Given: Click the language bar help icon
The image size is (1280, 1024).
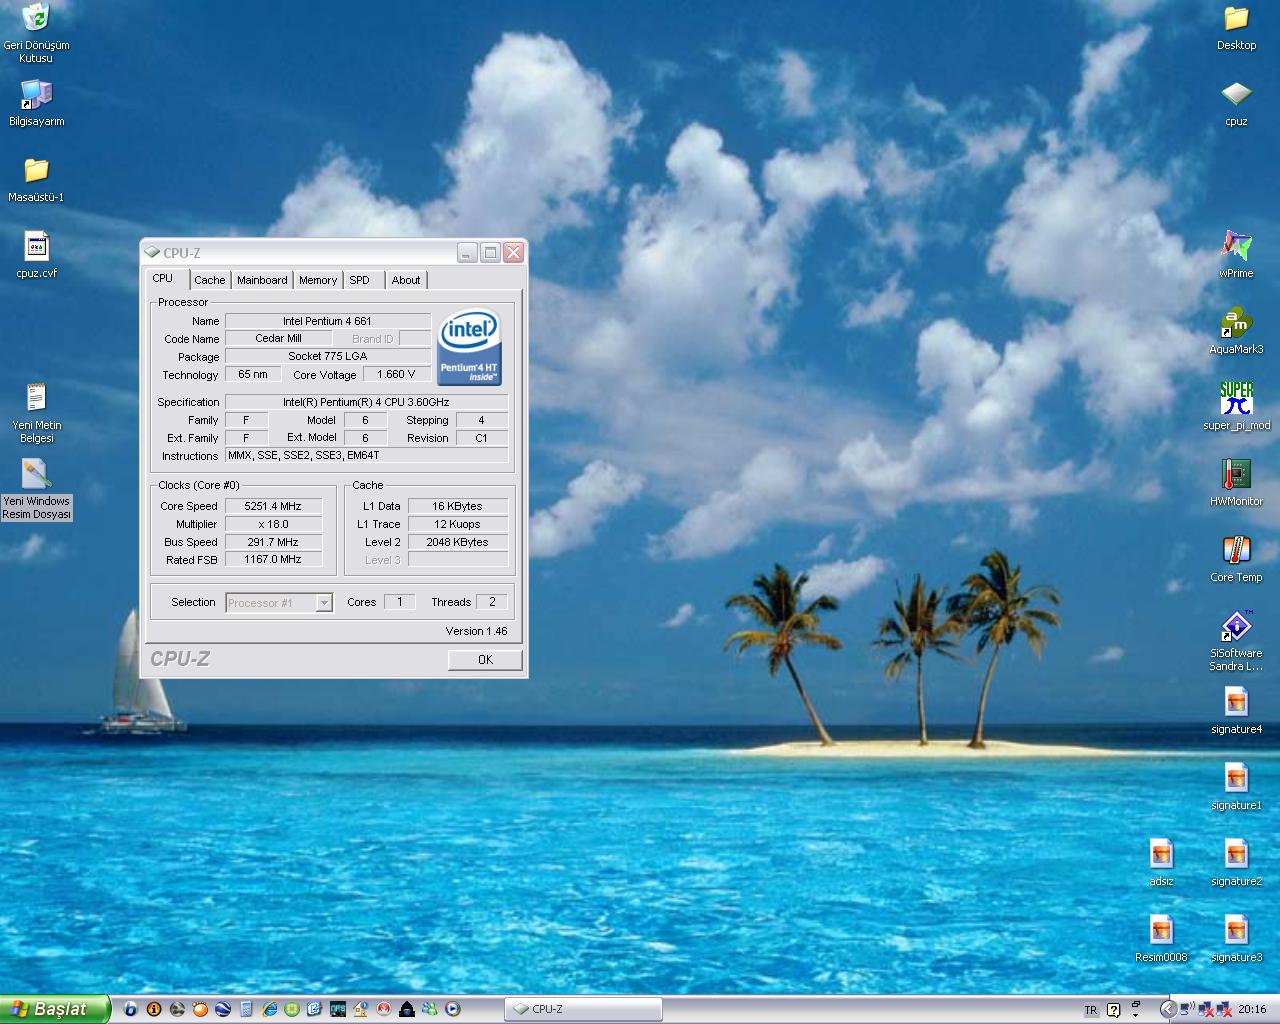Looking at the screenshot, I should pos(1113,1010).
